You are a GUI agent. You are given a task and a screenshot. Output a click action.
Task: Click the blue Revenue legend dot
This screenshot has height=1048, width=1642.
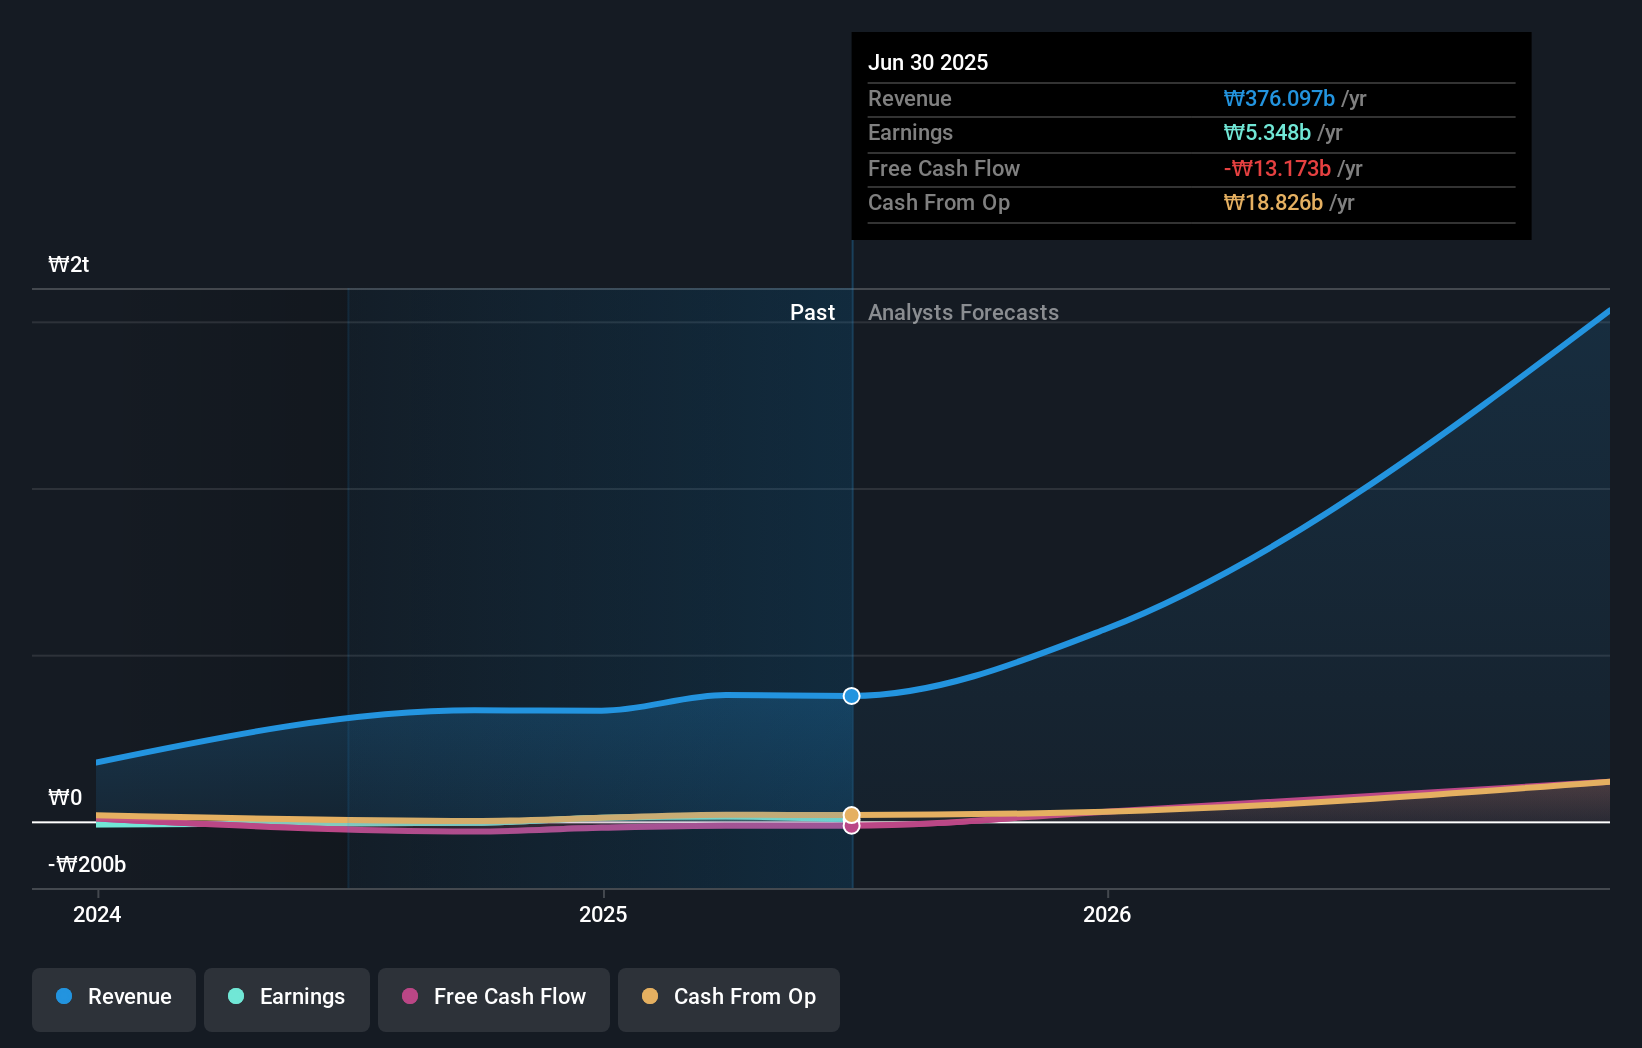click(x=62, y=997)
